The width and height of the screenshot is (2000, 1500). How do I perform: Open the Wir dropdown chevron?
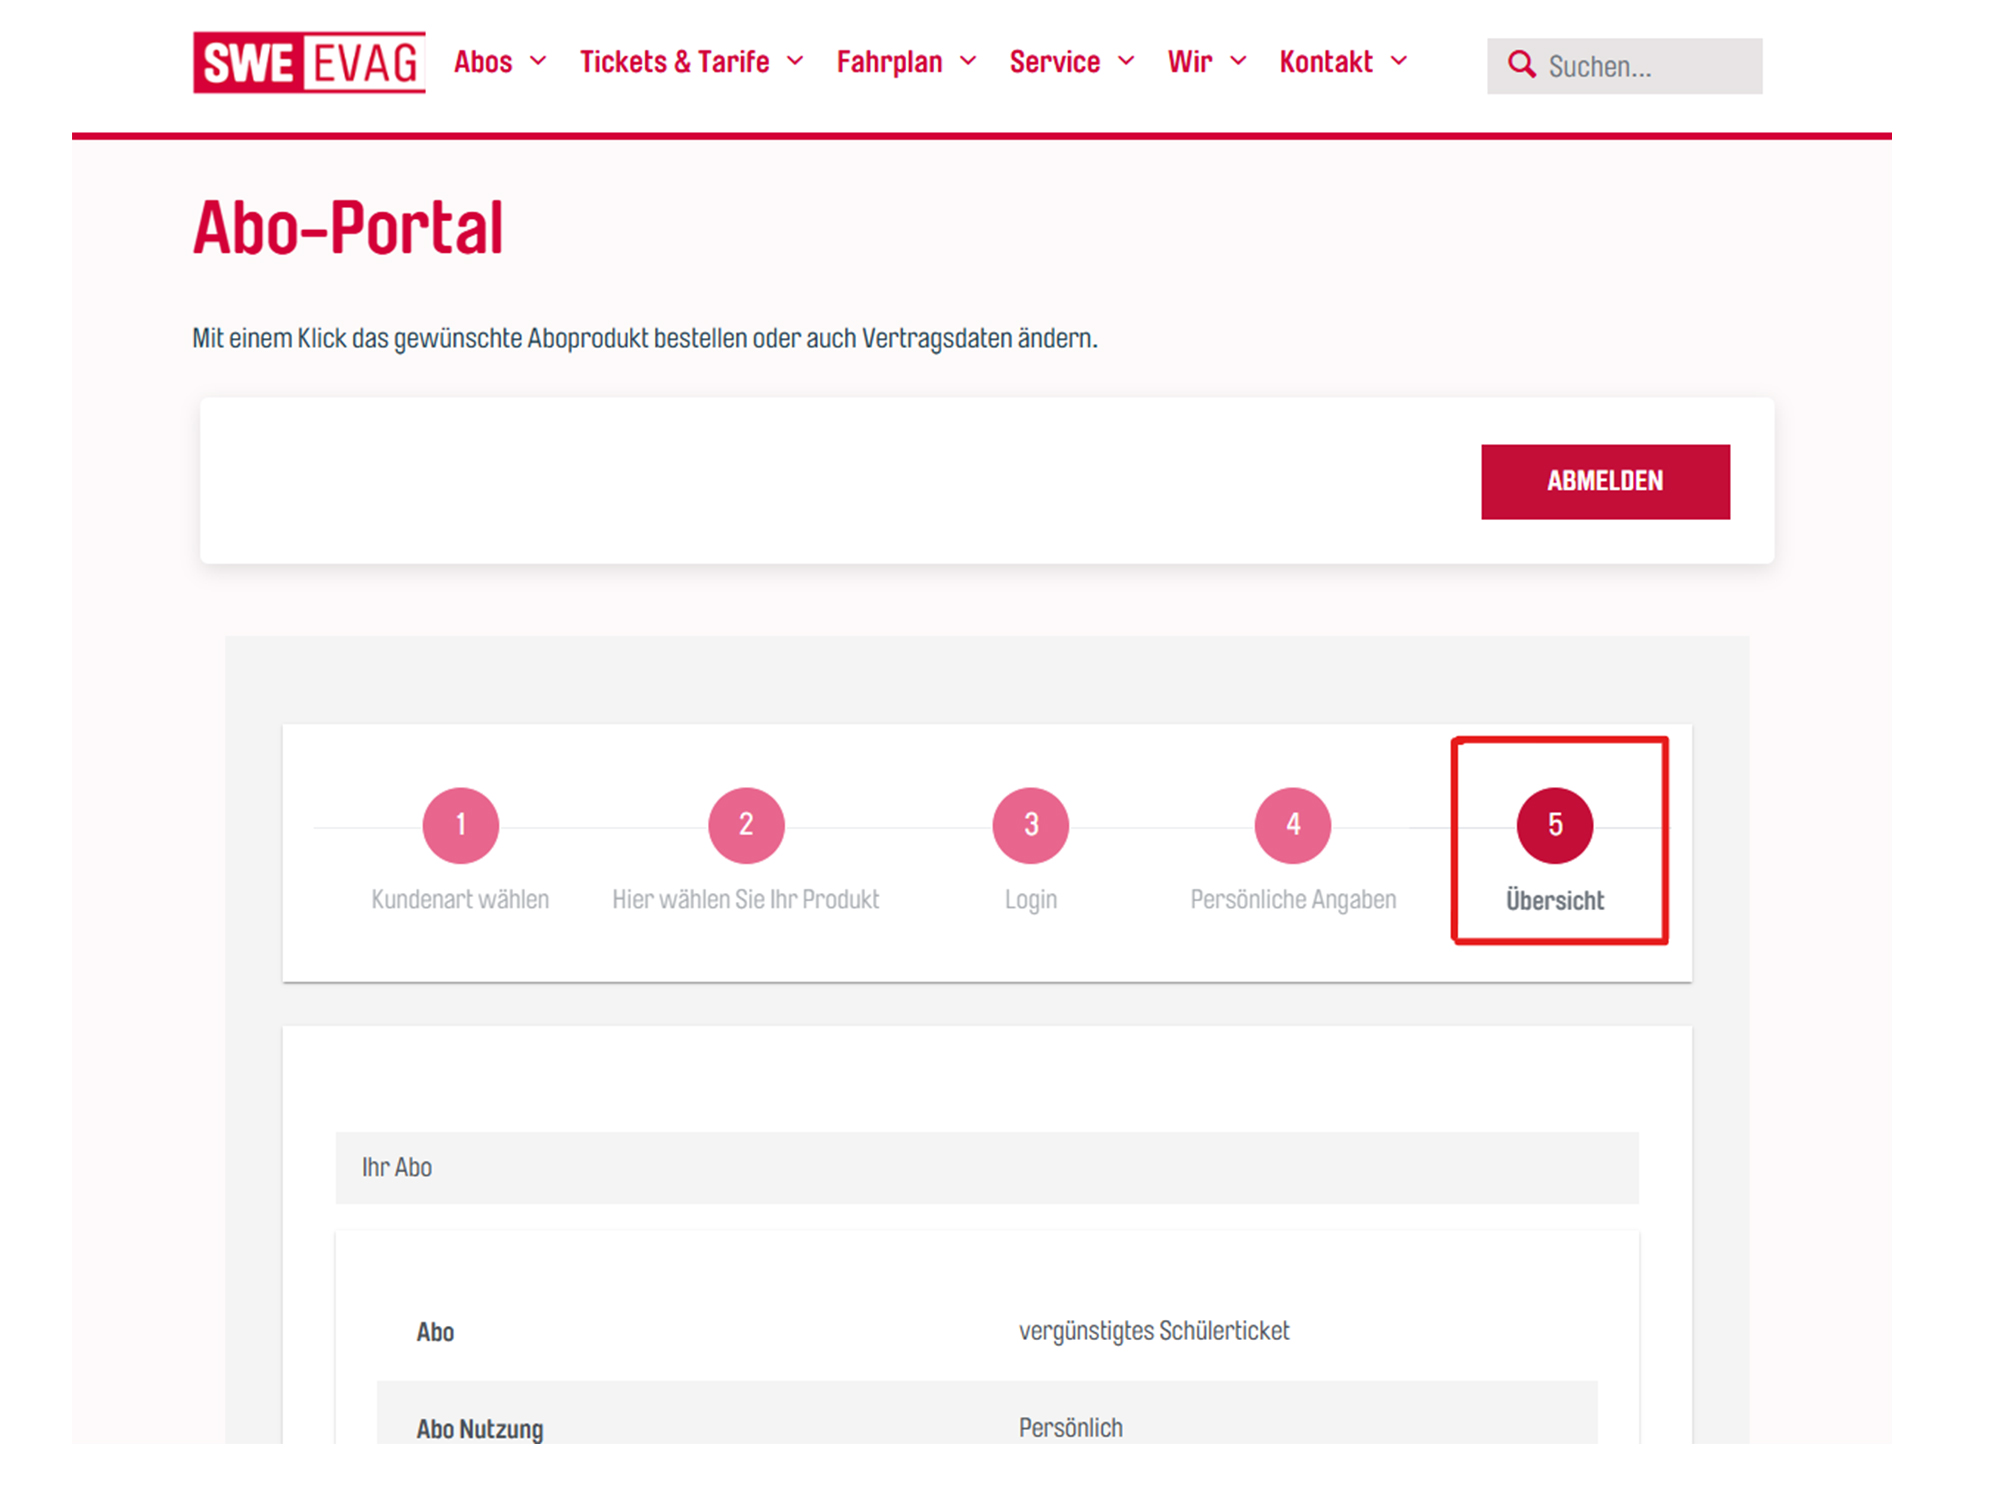point(1238,61)
